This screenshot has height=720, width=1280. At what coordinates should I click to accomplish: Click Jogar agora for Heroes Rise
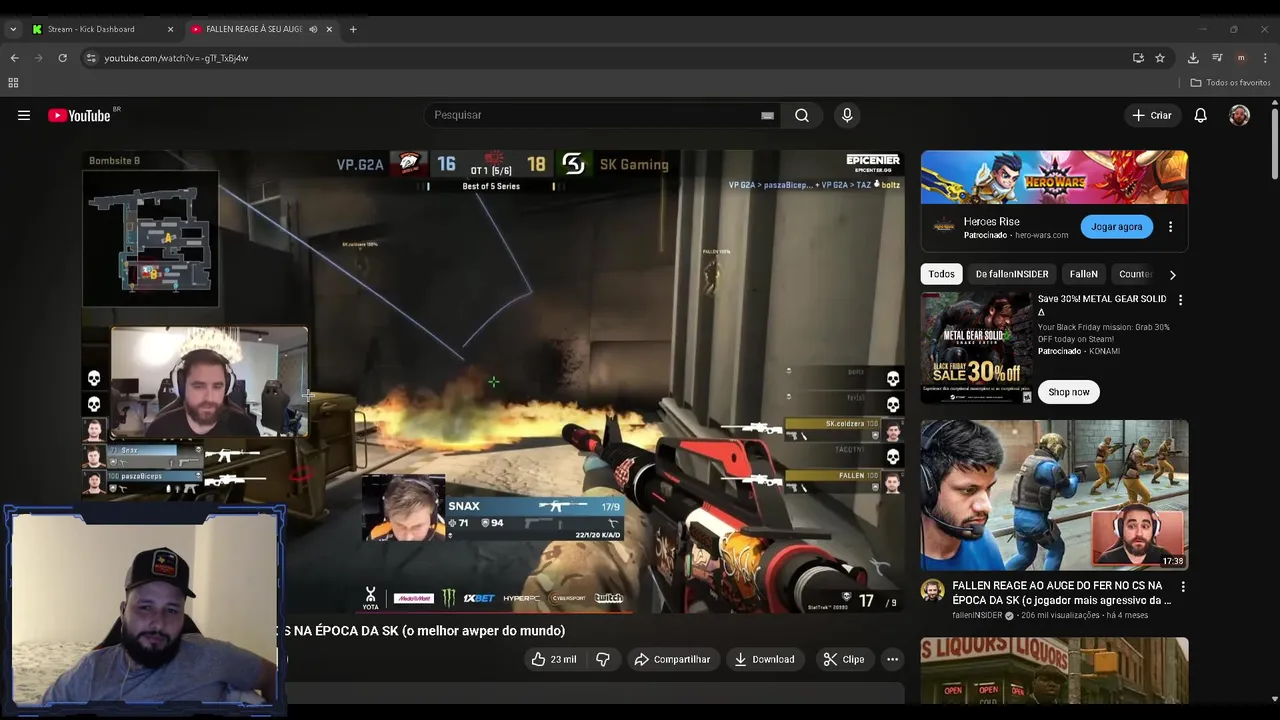point(1116,227)
